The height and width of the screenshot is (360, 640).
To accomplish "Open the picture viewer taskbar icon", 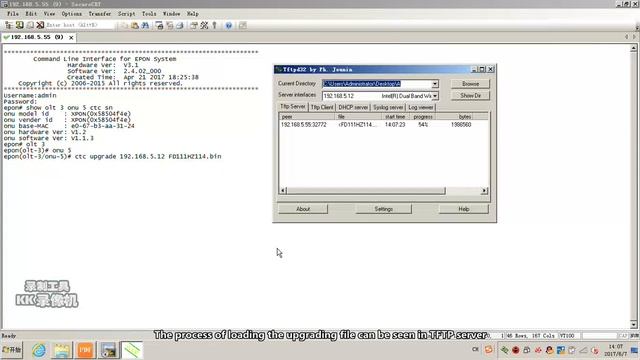I will (x=109, y=350).
